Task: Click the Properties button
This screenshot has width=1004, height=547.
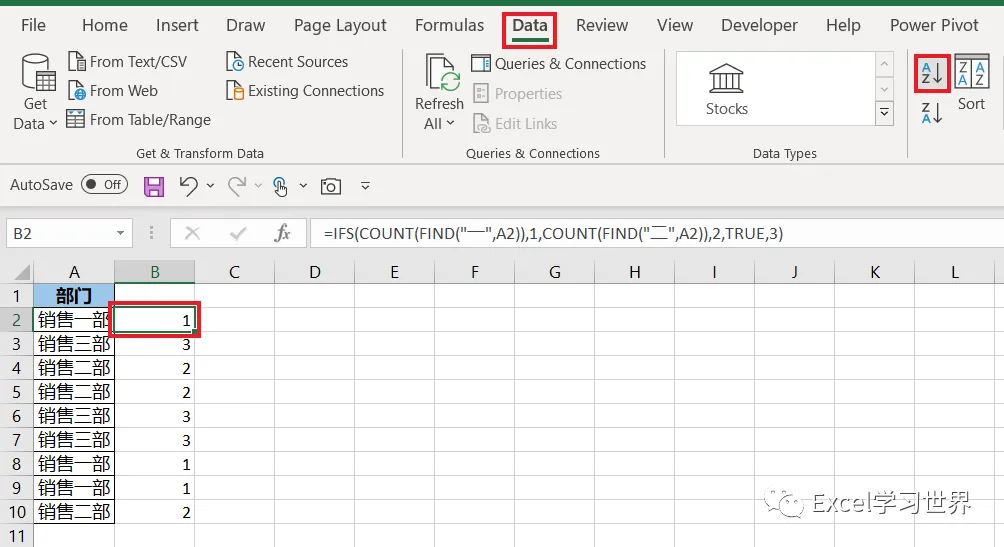Action: click(517, 94)
